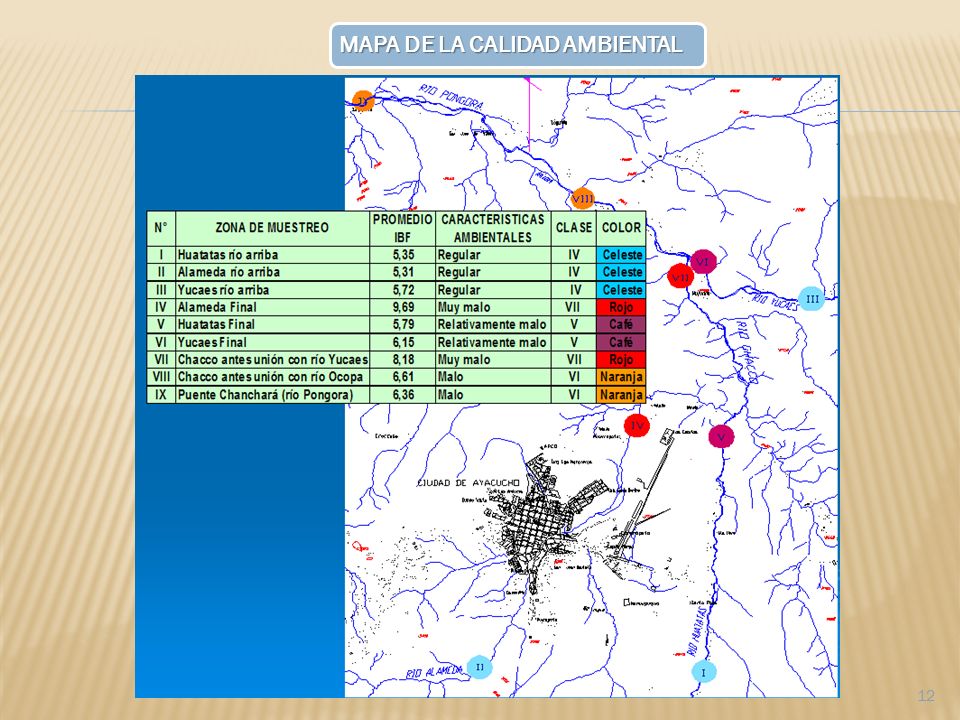This screenshot has width=960, height=720.
Task: Click the purple VI sampling marker
Action: click(x=703, y=262)
